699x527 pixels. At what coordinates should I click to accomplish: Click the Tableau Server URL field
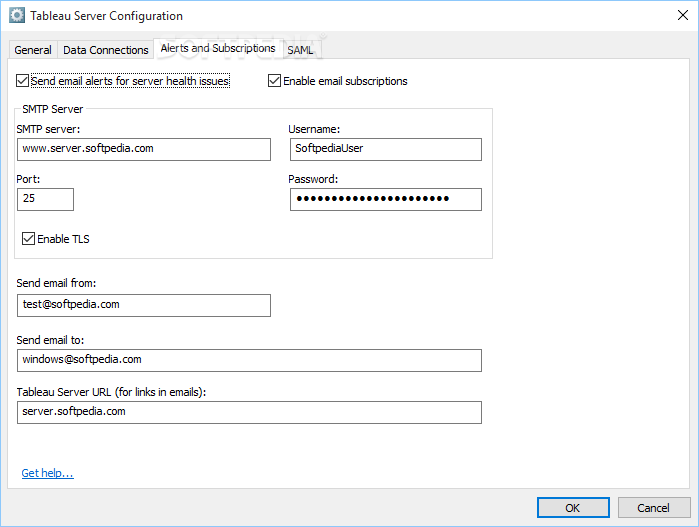249,412
